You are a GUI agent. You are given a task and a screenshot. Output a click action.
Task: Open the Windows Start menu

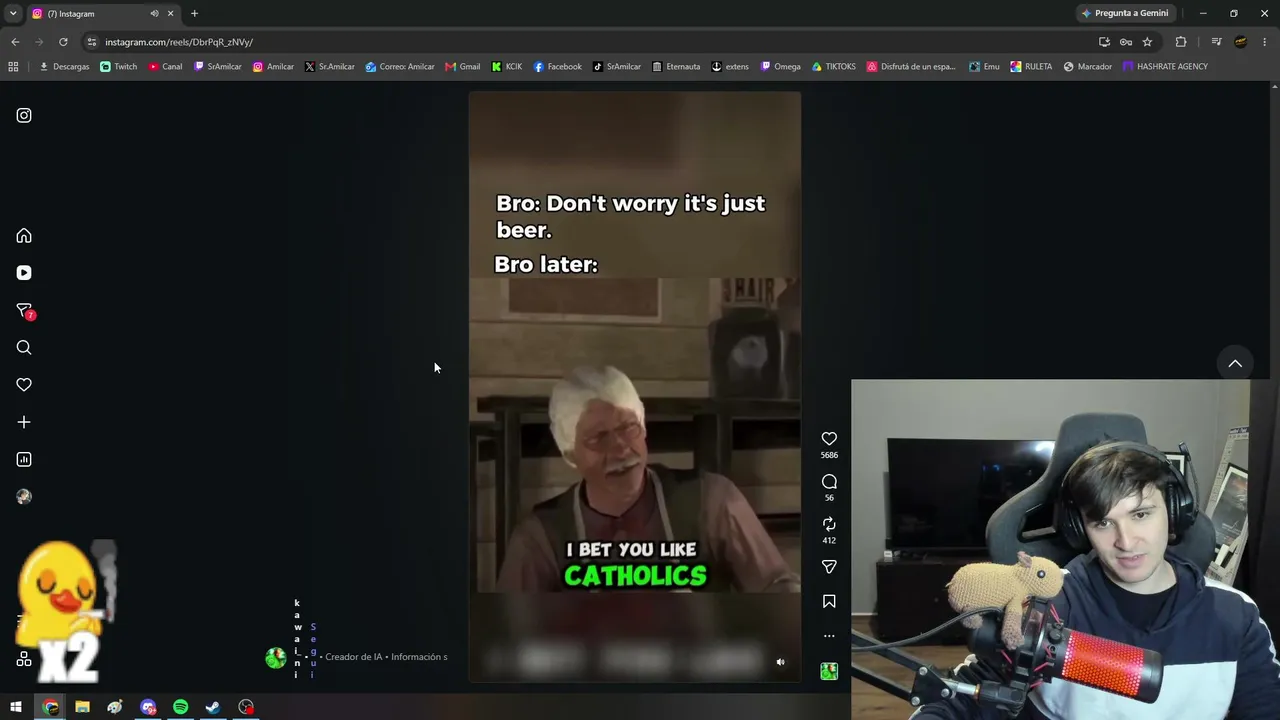click(x=16, y=707)
